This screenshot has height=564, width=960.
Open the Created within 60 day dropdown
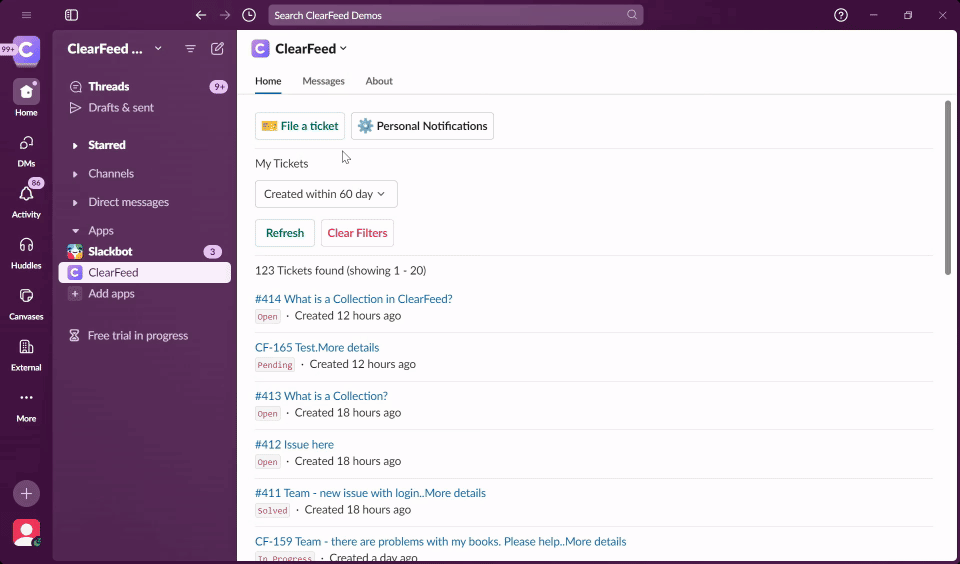[x=326, y=194]
